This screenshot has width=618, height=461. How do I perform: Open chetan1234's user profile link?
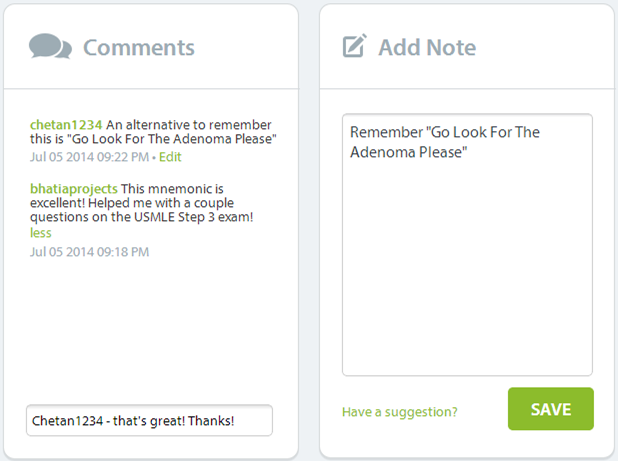(66, 125)
